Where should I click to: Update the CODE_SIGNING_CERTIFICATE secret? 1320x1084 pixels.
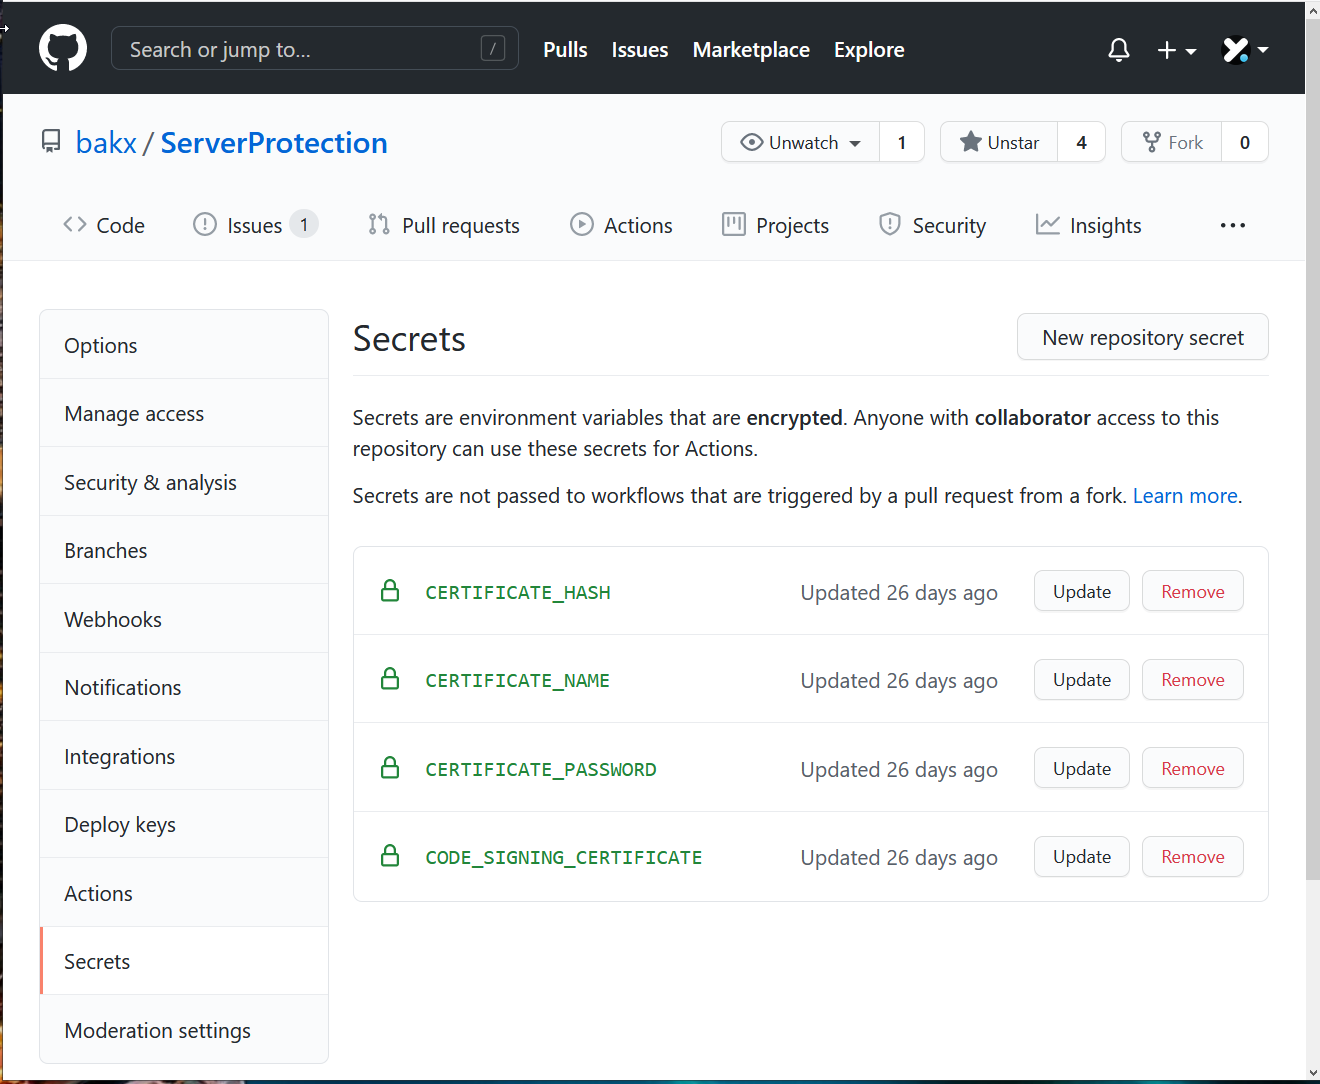click(1082, 856)
